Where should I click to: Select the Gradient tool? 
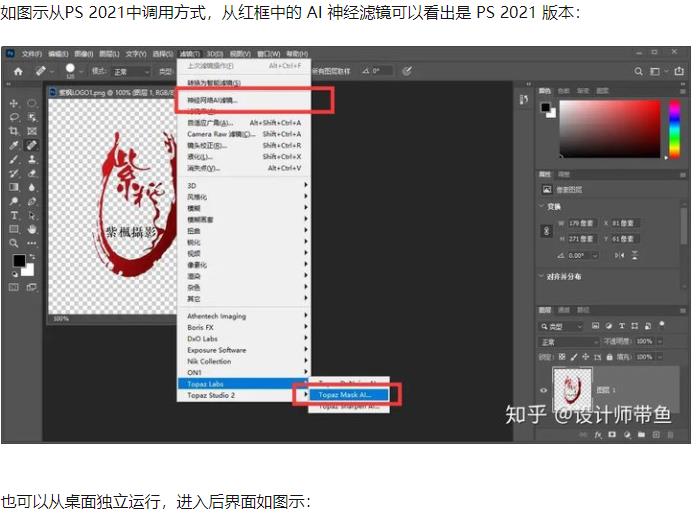[14, 187]
